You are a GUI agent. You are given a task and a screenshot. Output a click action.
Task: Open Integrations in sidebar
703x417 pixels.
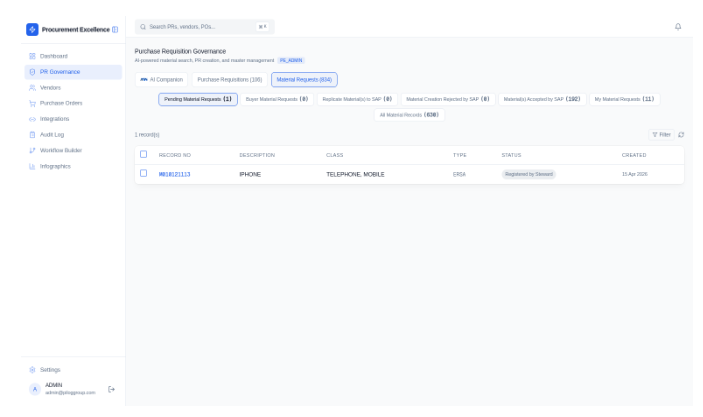pyautogui.click(x=73, y=119)
